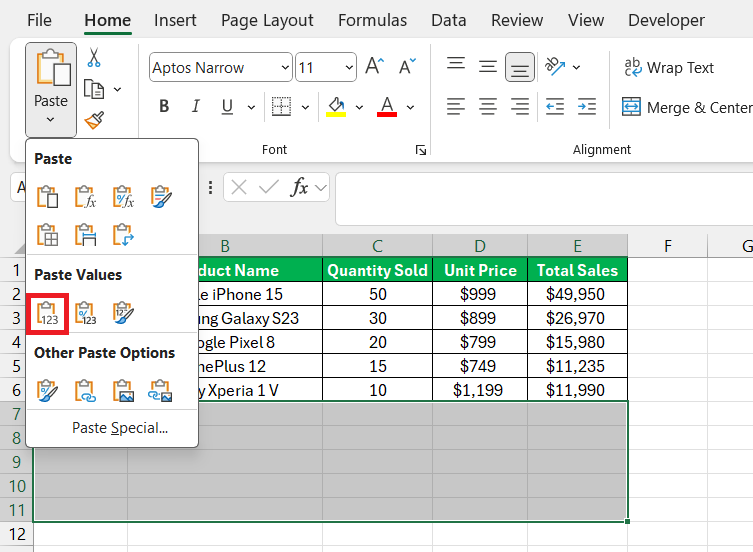This screenshot has height=552, width=753.
Task: Select Values & Source Formatting paste icon
Action: pos(123,313)
